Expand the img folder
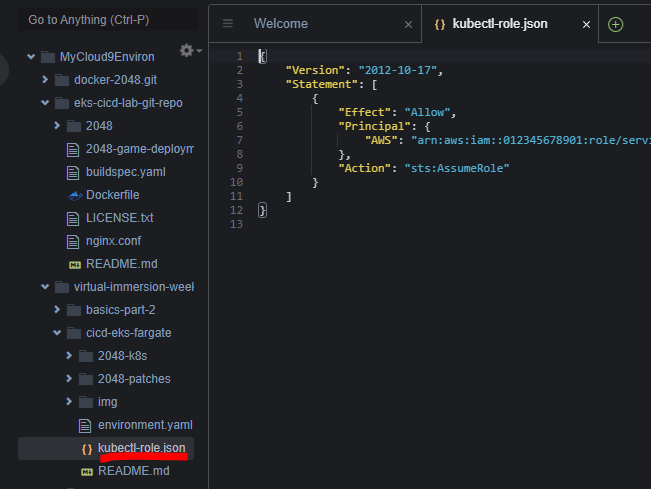 69,401
